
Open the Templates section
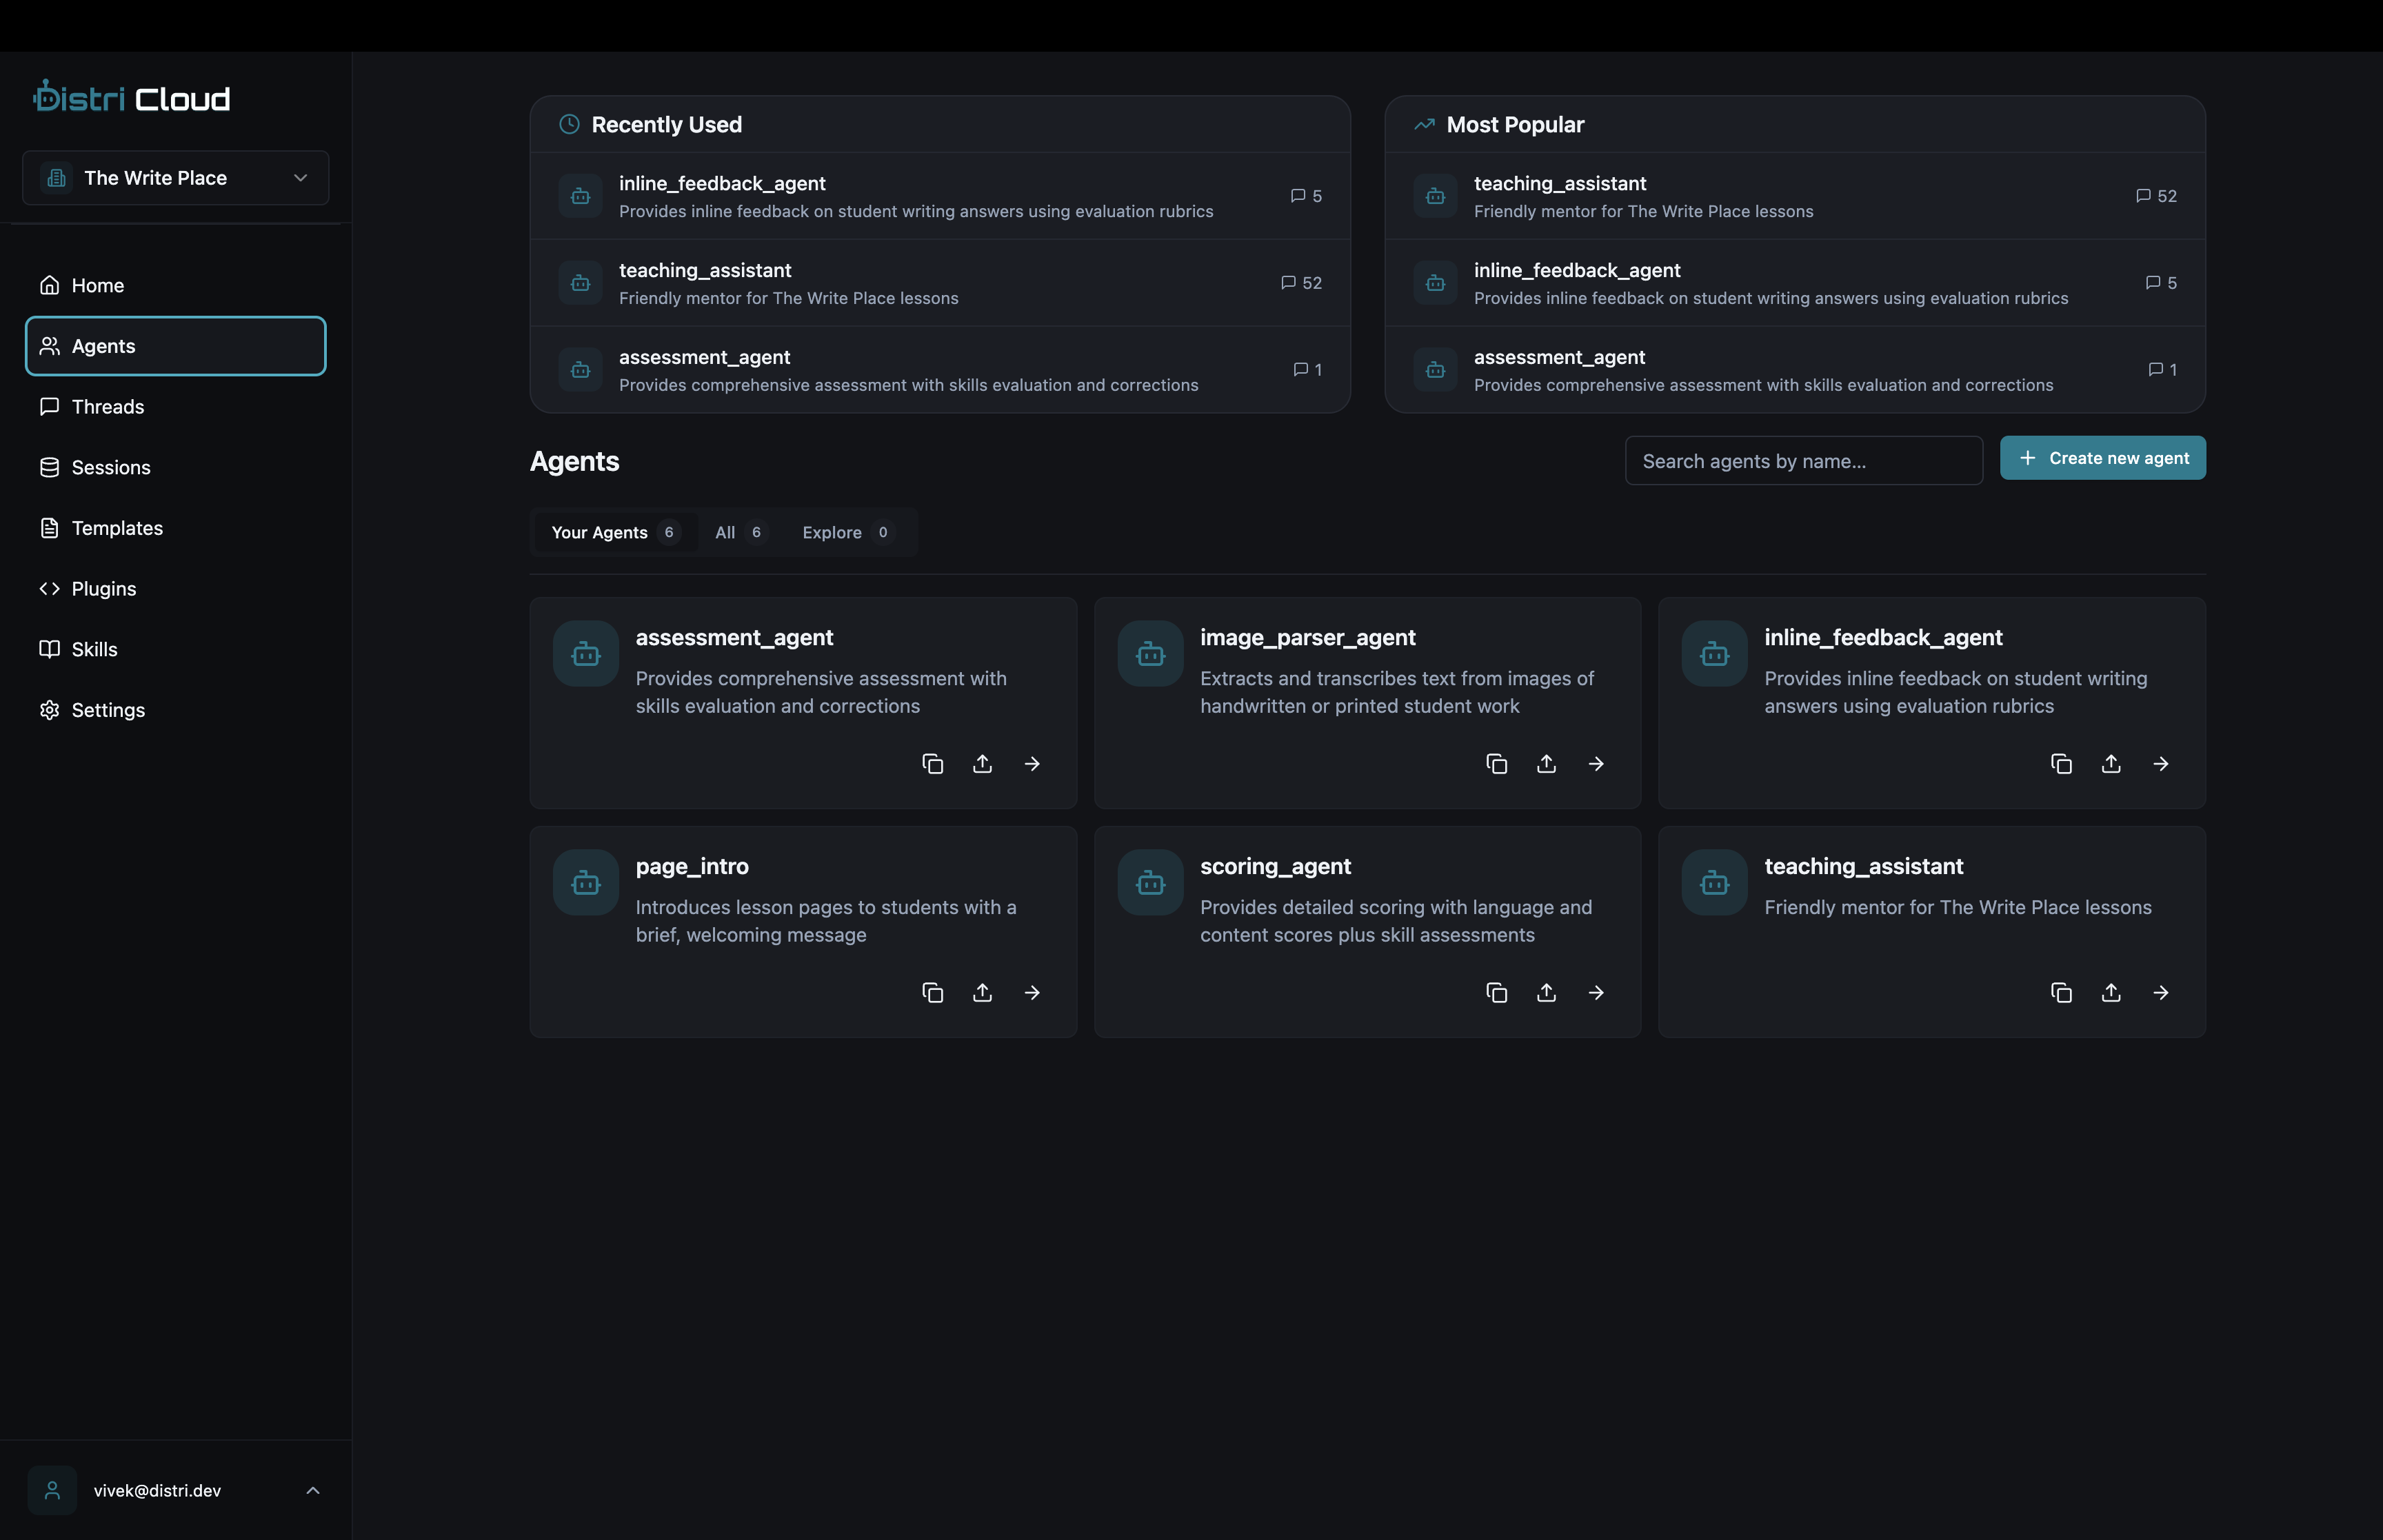(117, 527)
